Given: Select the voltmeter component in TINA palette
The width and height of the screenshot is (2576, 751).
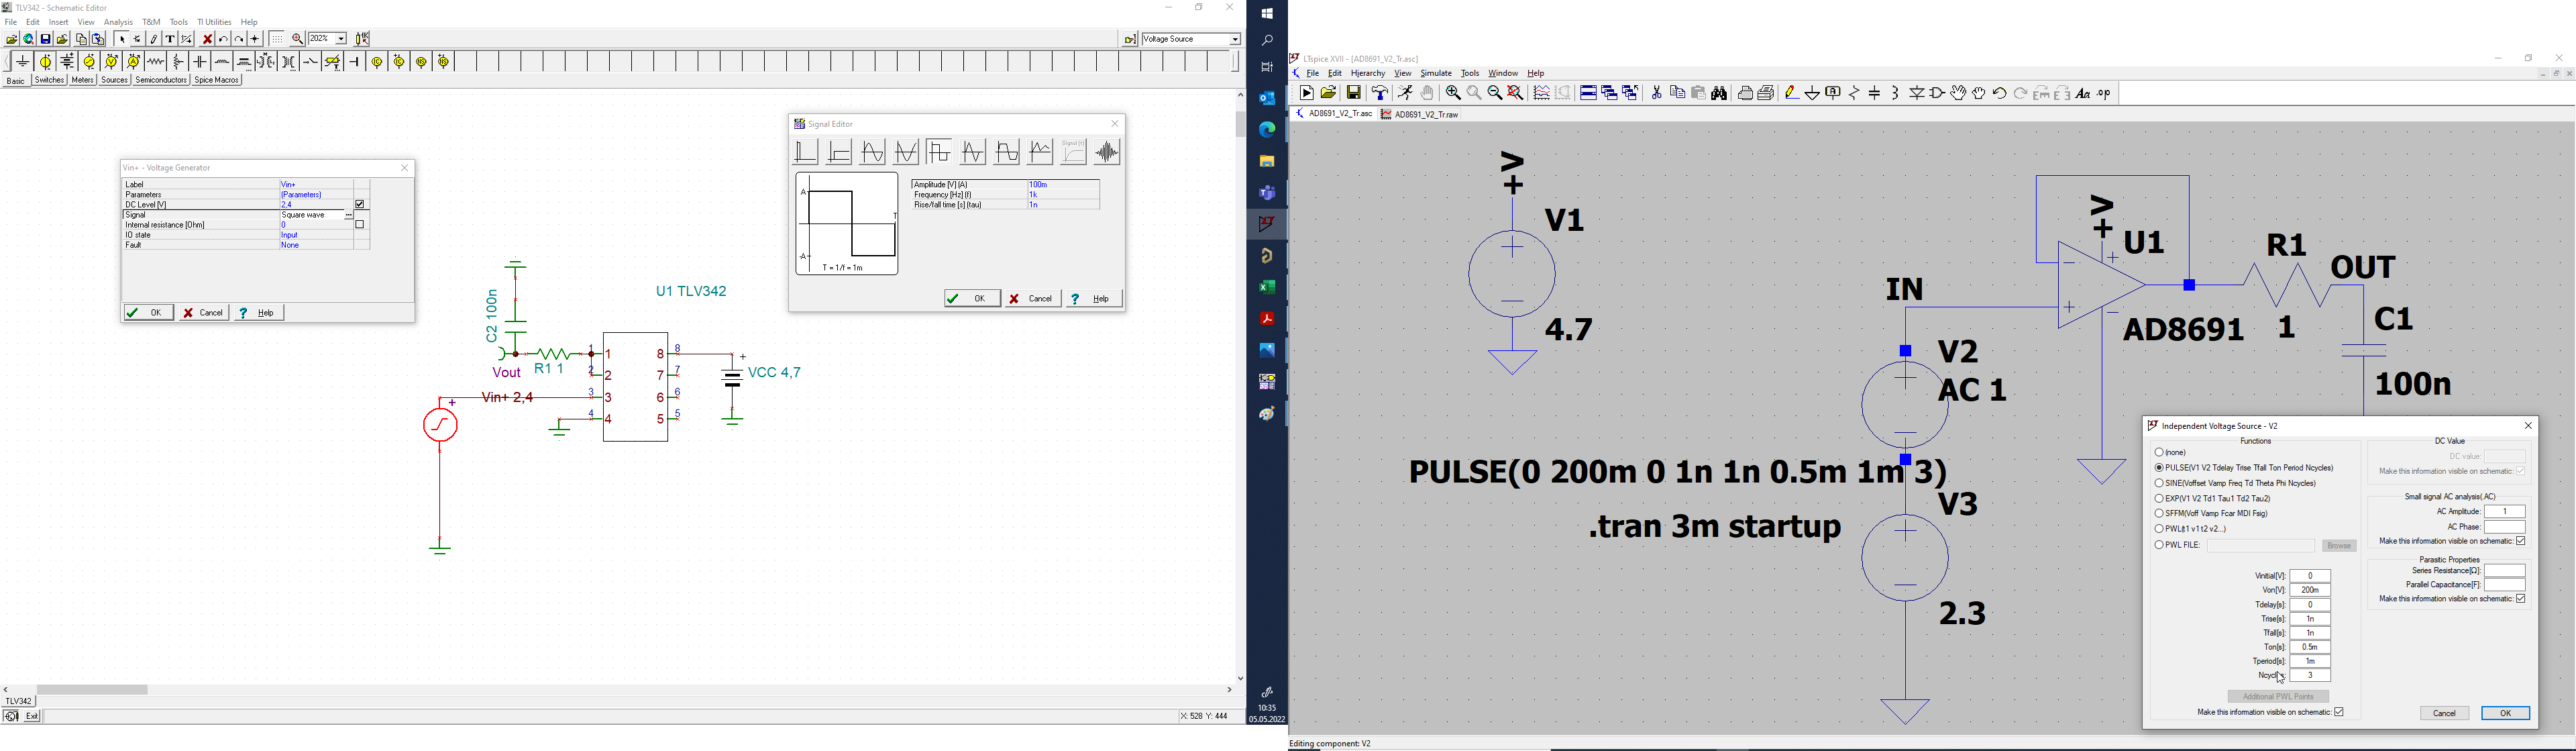Looking at the screenshot, I should pyautogui.click(x=111, y=62).
